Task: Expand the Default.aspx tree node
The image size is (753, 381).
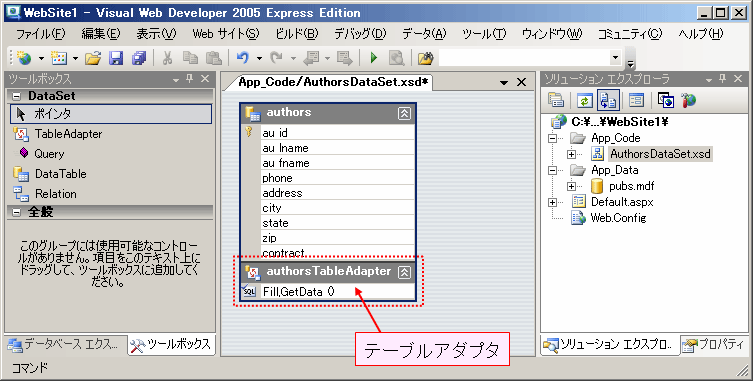Action: click(553, 202)
